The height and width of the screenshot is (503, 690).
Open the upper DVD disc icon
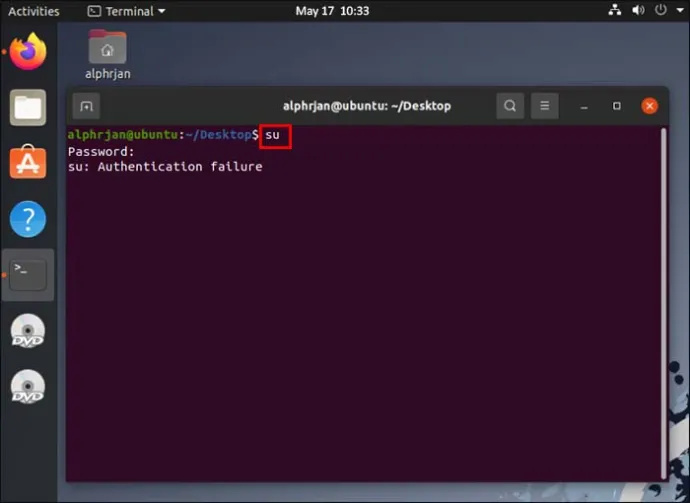pyautogui.click(x=28, y=331)
